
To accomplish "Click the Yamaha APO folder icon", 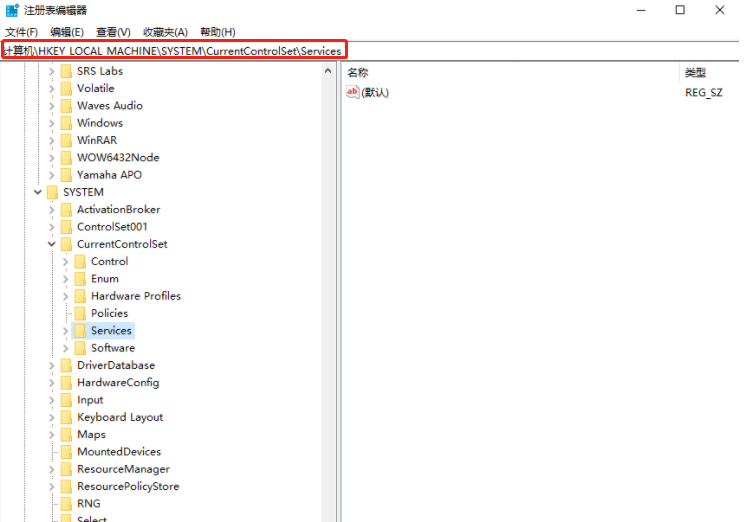I will (66, 175).
